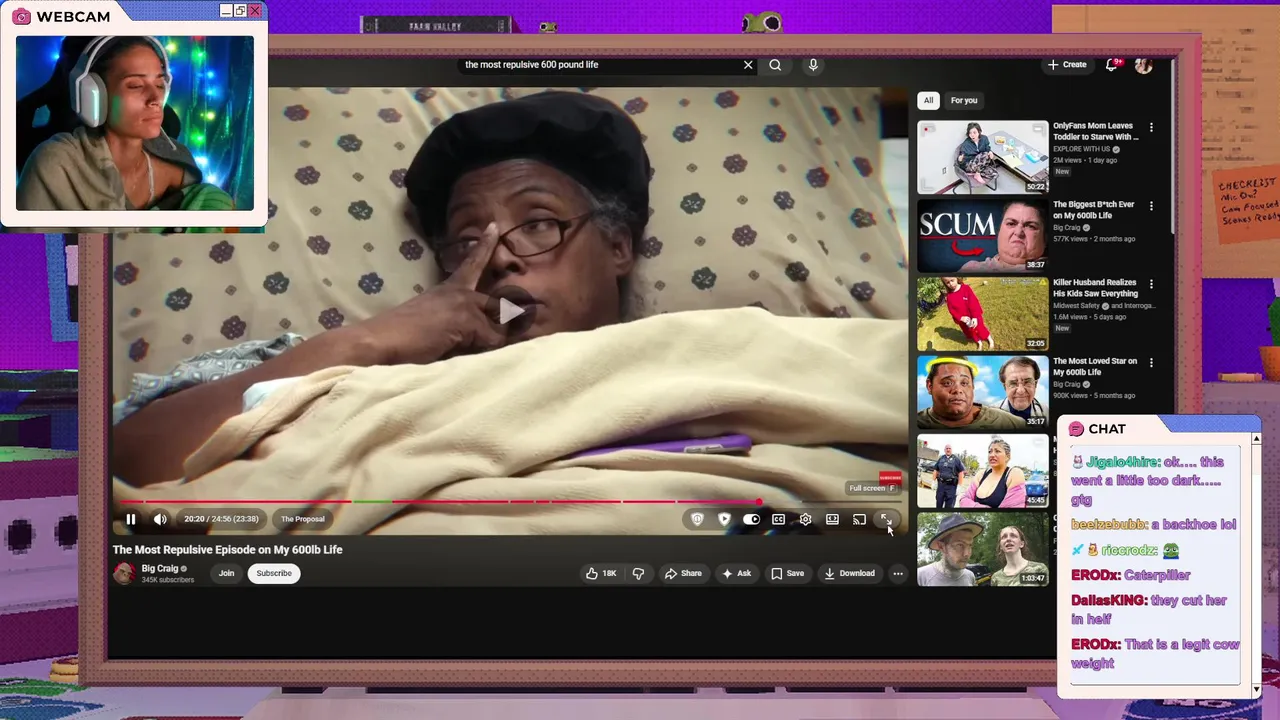Image resolution: width=1280 pixels, height=720 pixels.
Task: Select the 'For you' filter chip
Action: pos(964,100)
